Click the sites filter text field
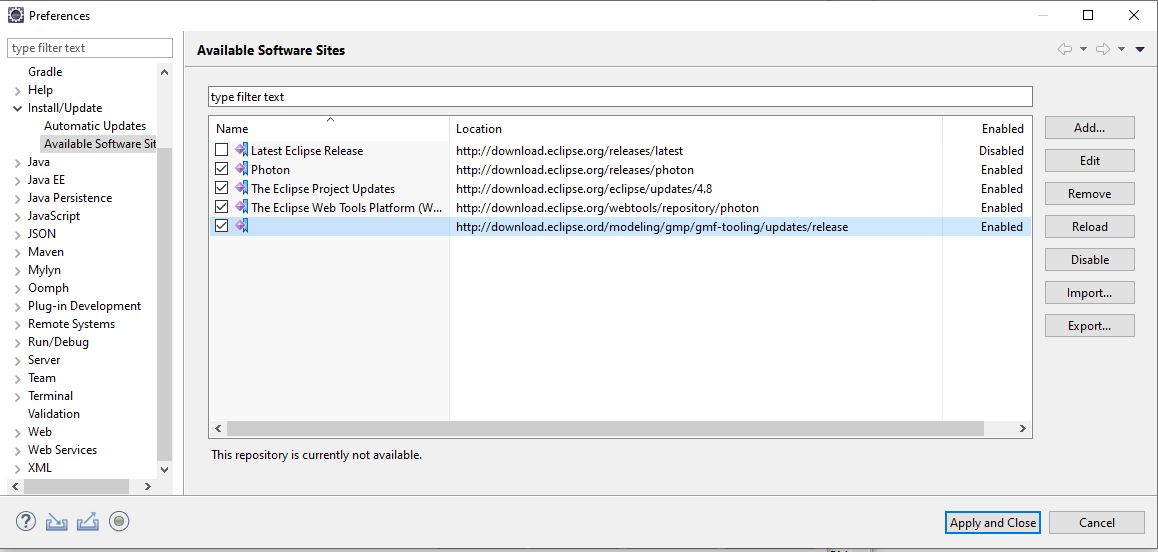This screenshot has width=1158, height=552. click(620, 97)
